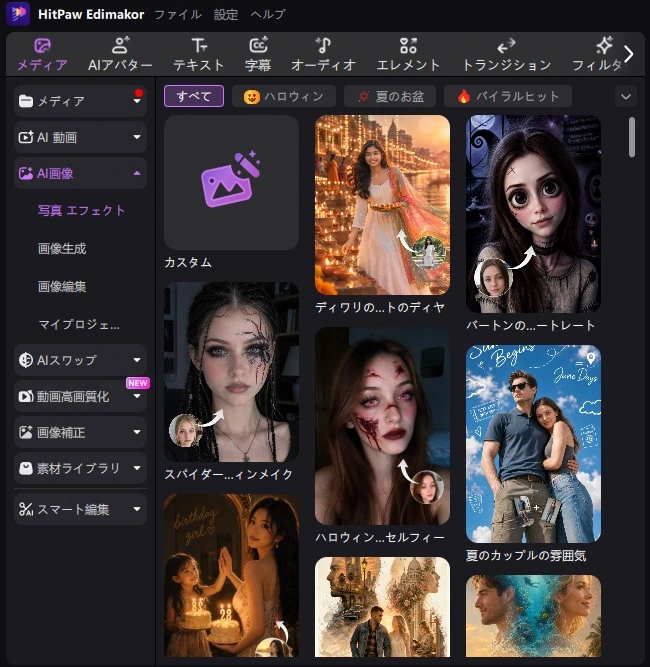This screenshot has height=667, width=650.
Task: Click the AIスワップ sidebar icon
Action: pyautogui.click(x=26, y=360)
